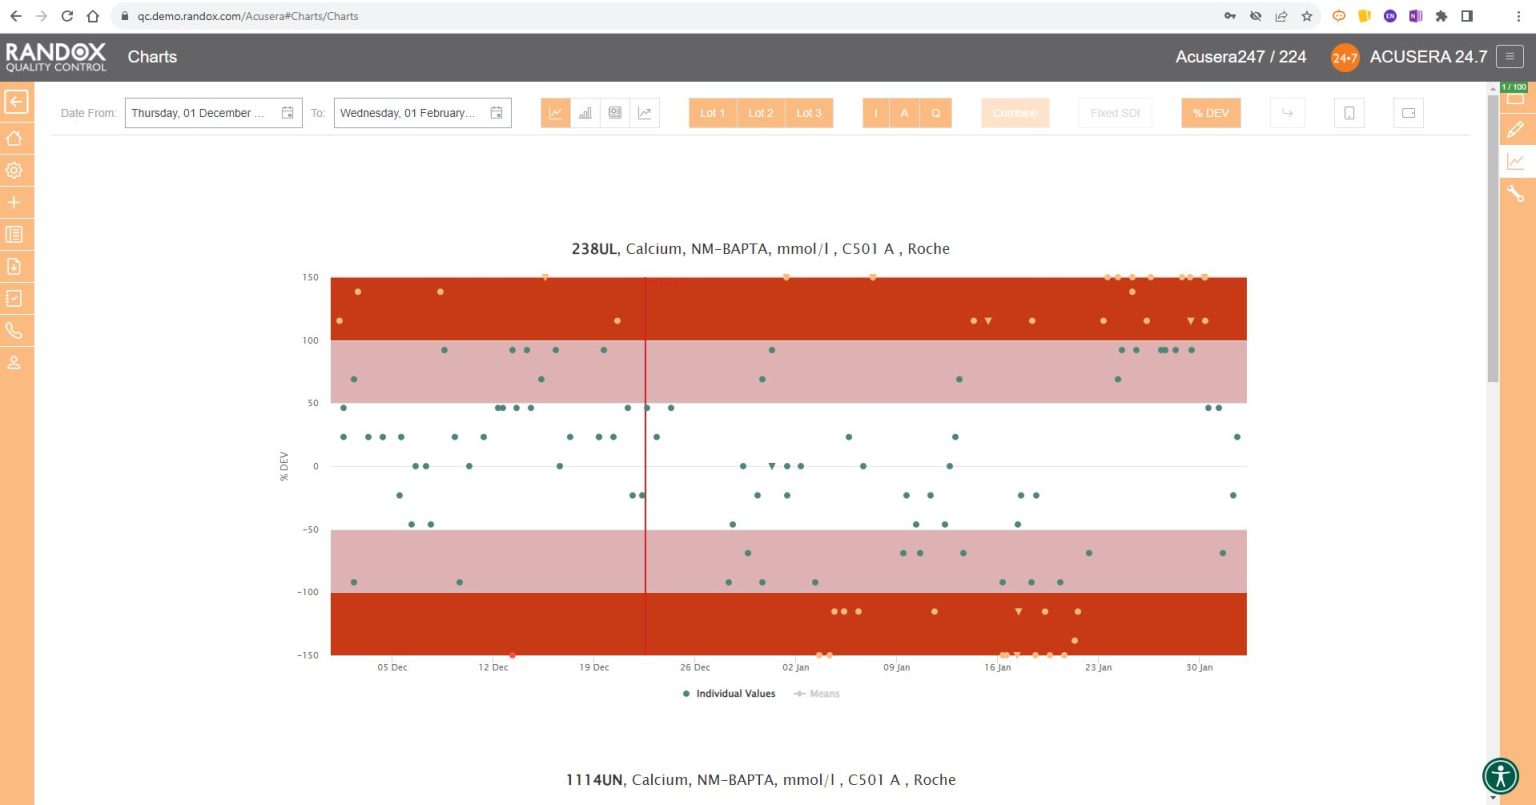Click the Individual Values legend entry

coord(728,694)
